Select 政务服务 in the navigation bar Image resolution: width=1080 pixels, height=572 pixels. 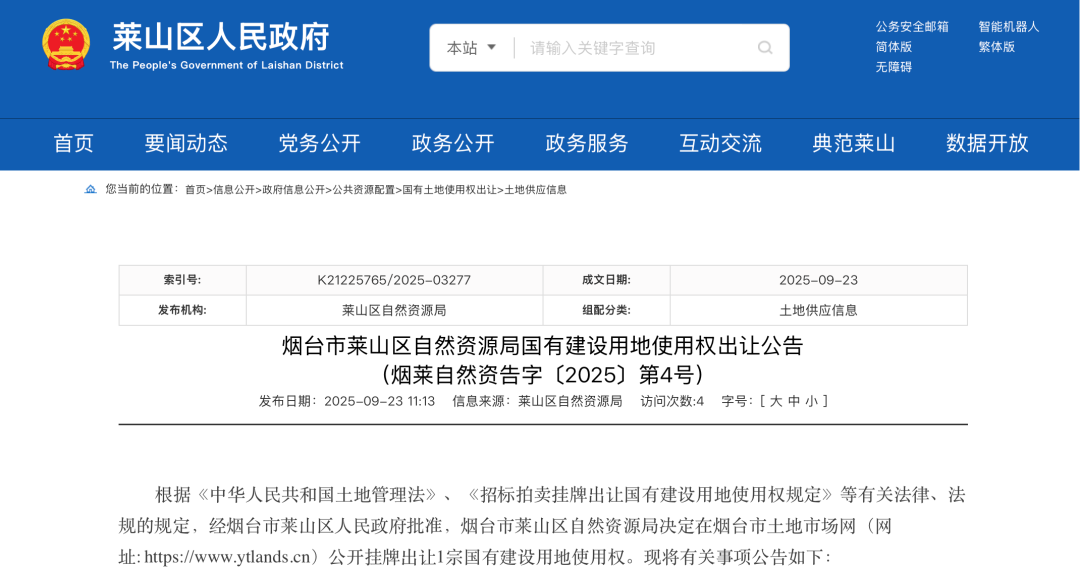587,143
